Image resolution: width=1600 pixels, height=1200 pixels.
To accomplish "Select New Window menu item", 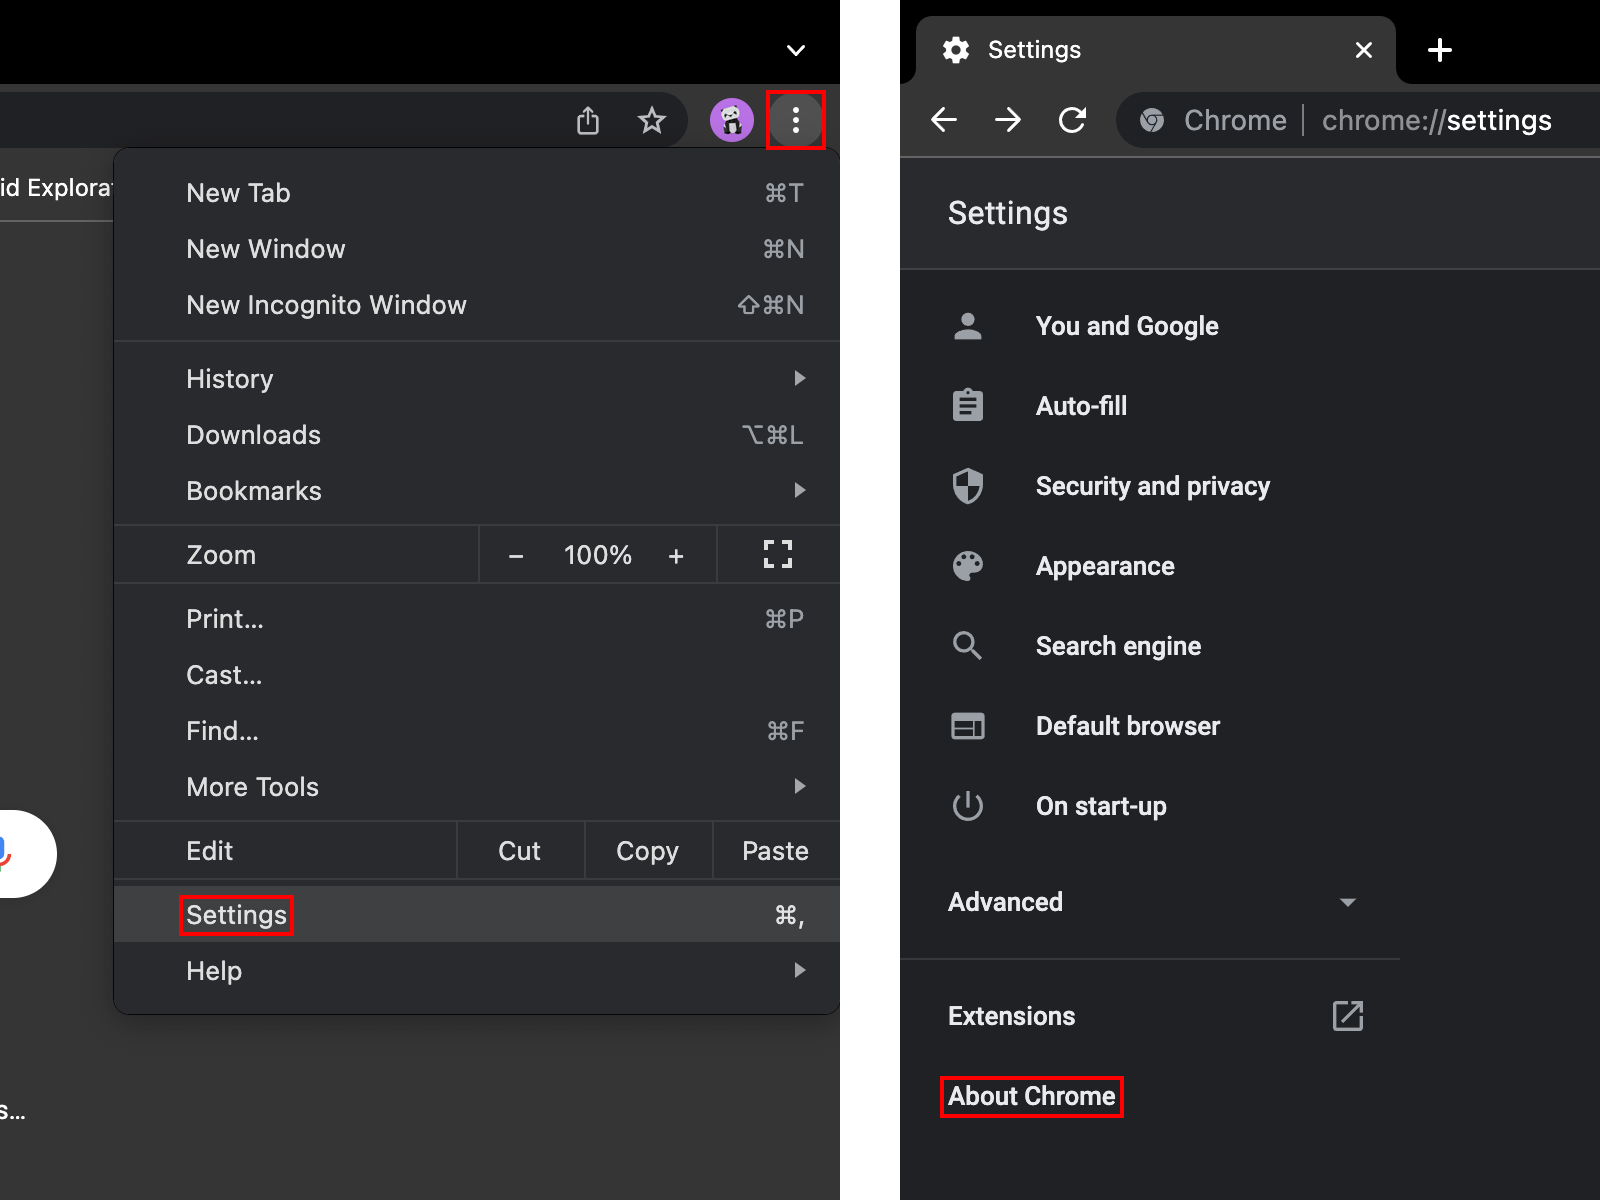I will tap(477, 249).
